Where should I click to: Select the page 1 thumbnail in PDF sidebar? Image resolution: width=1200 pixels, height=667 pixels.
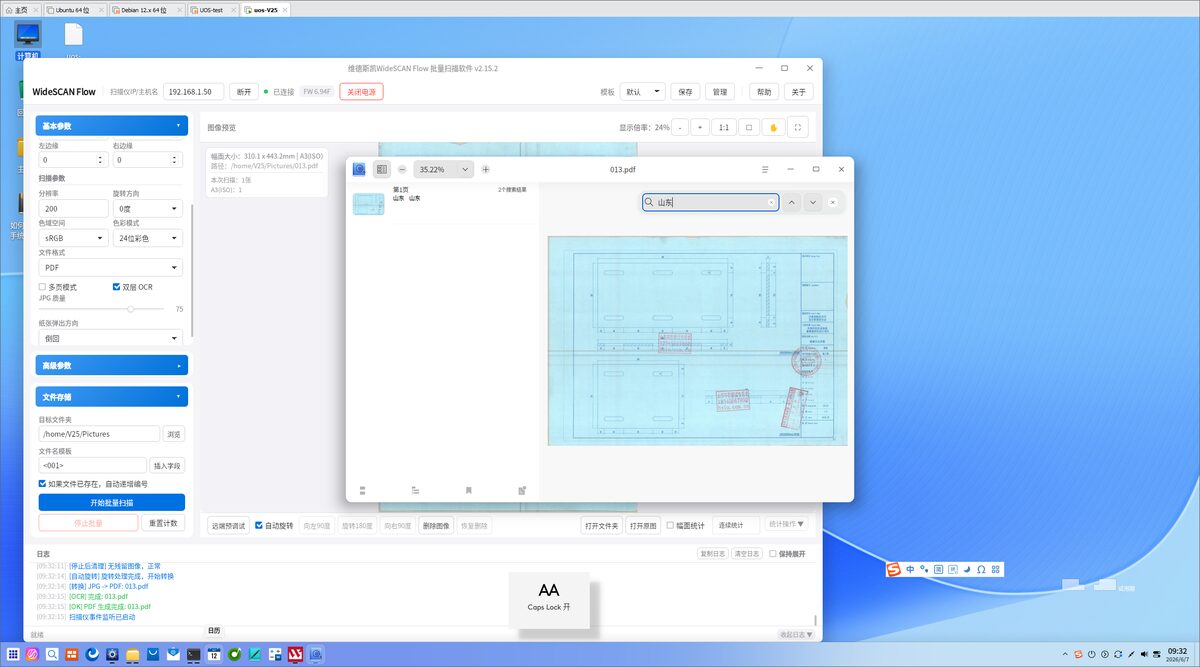369,203
